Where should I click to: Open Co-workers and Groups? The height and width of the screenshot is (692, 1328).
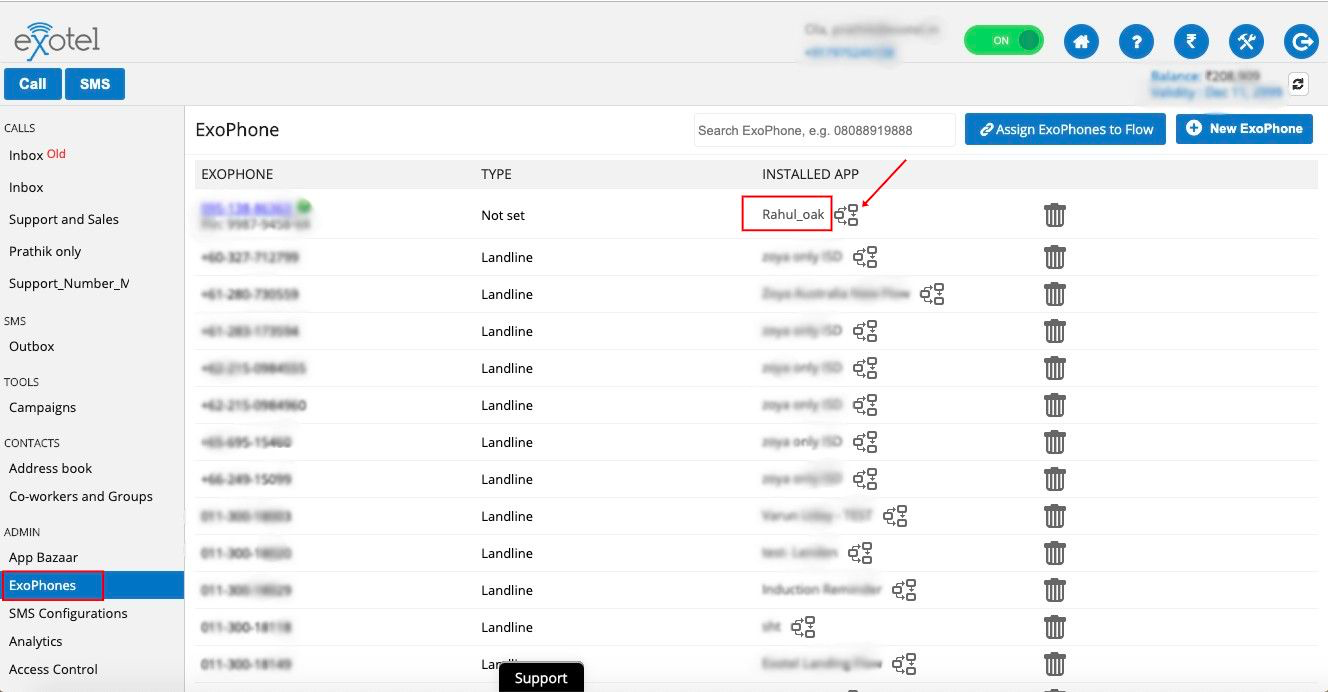pyautogui.click(x=81, y=496)
